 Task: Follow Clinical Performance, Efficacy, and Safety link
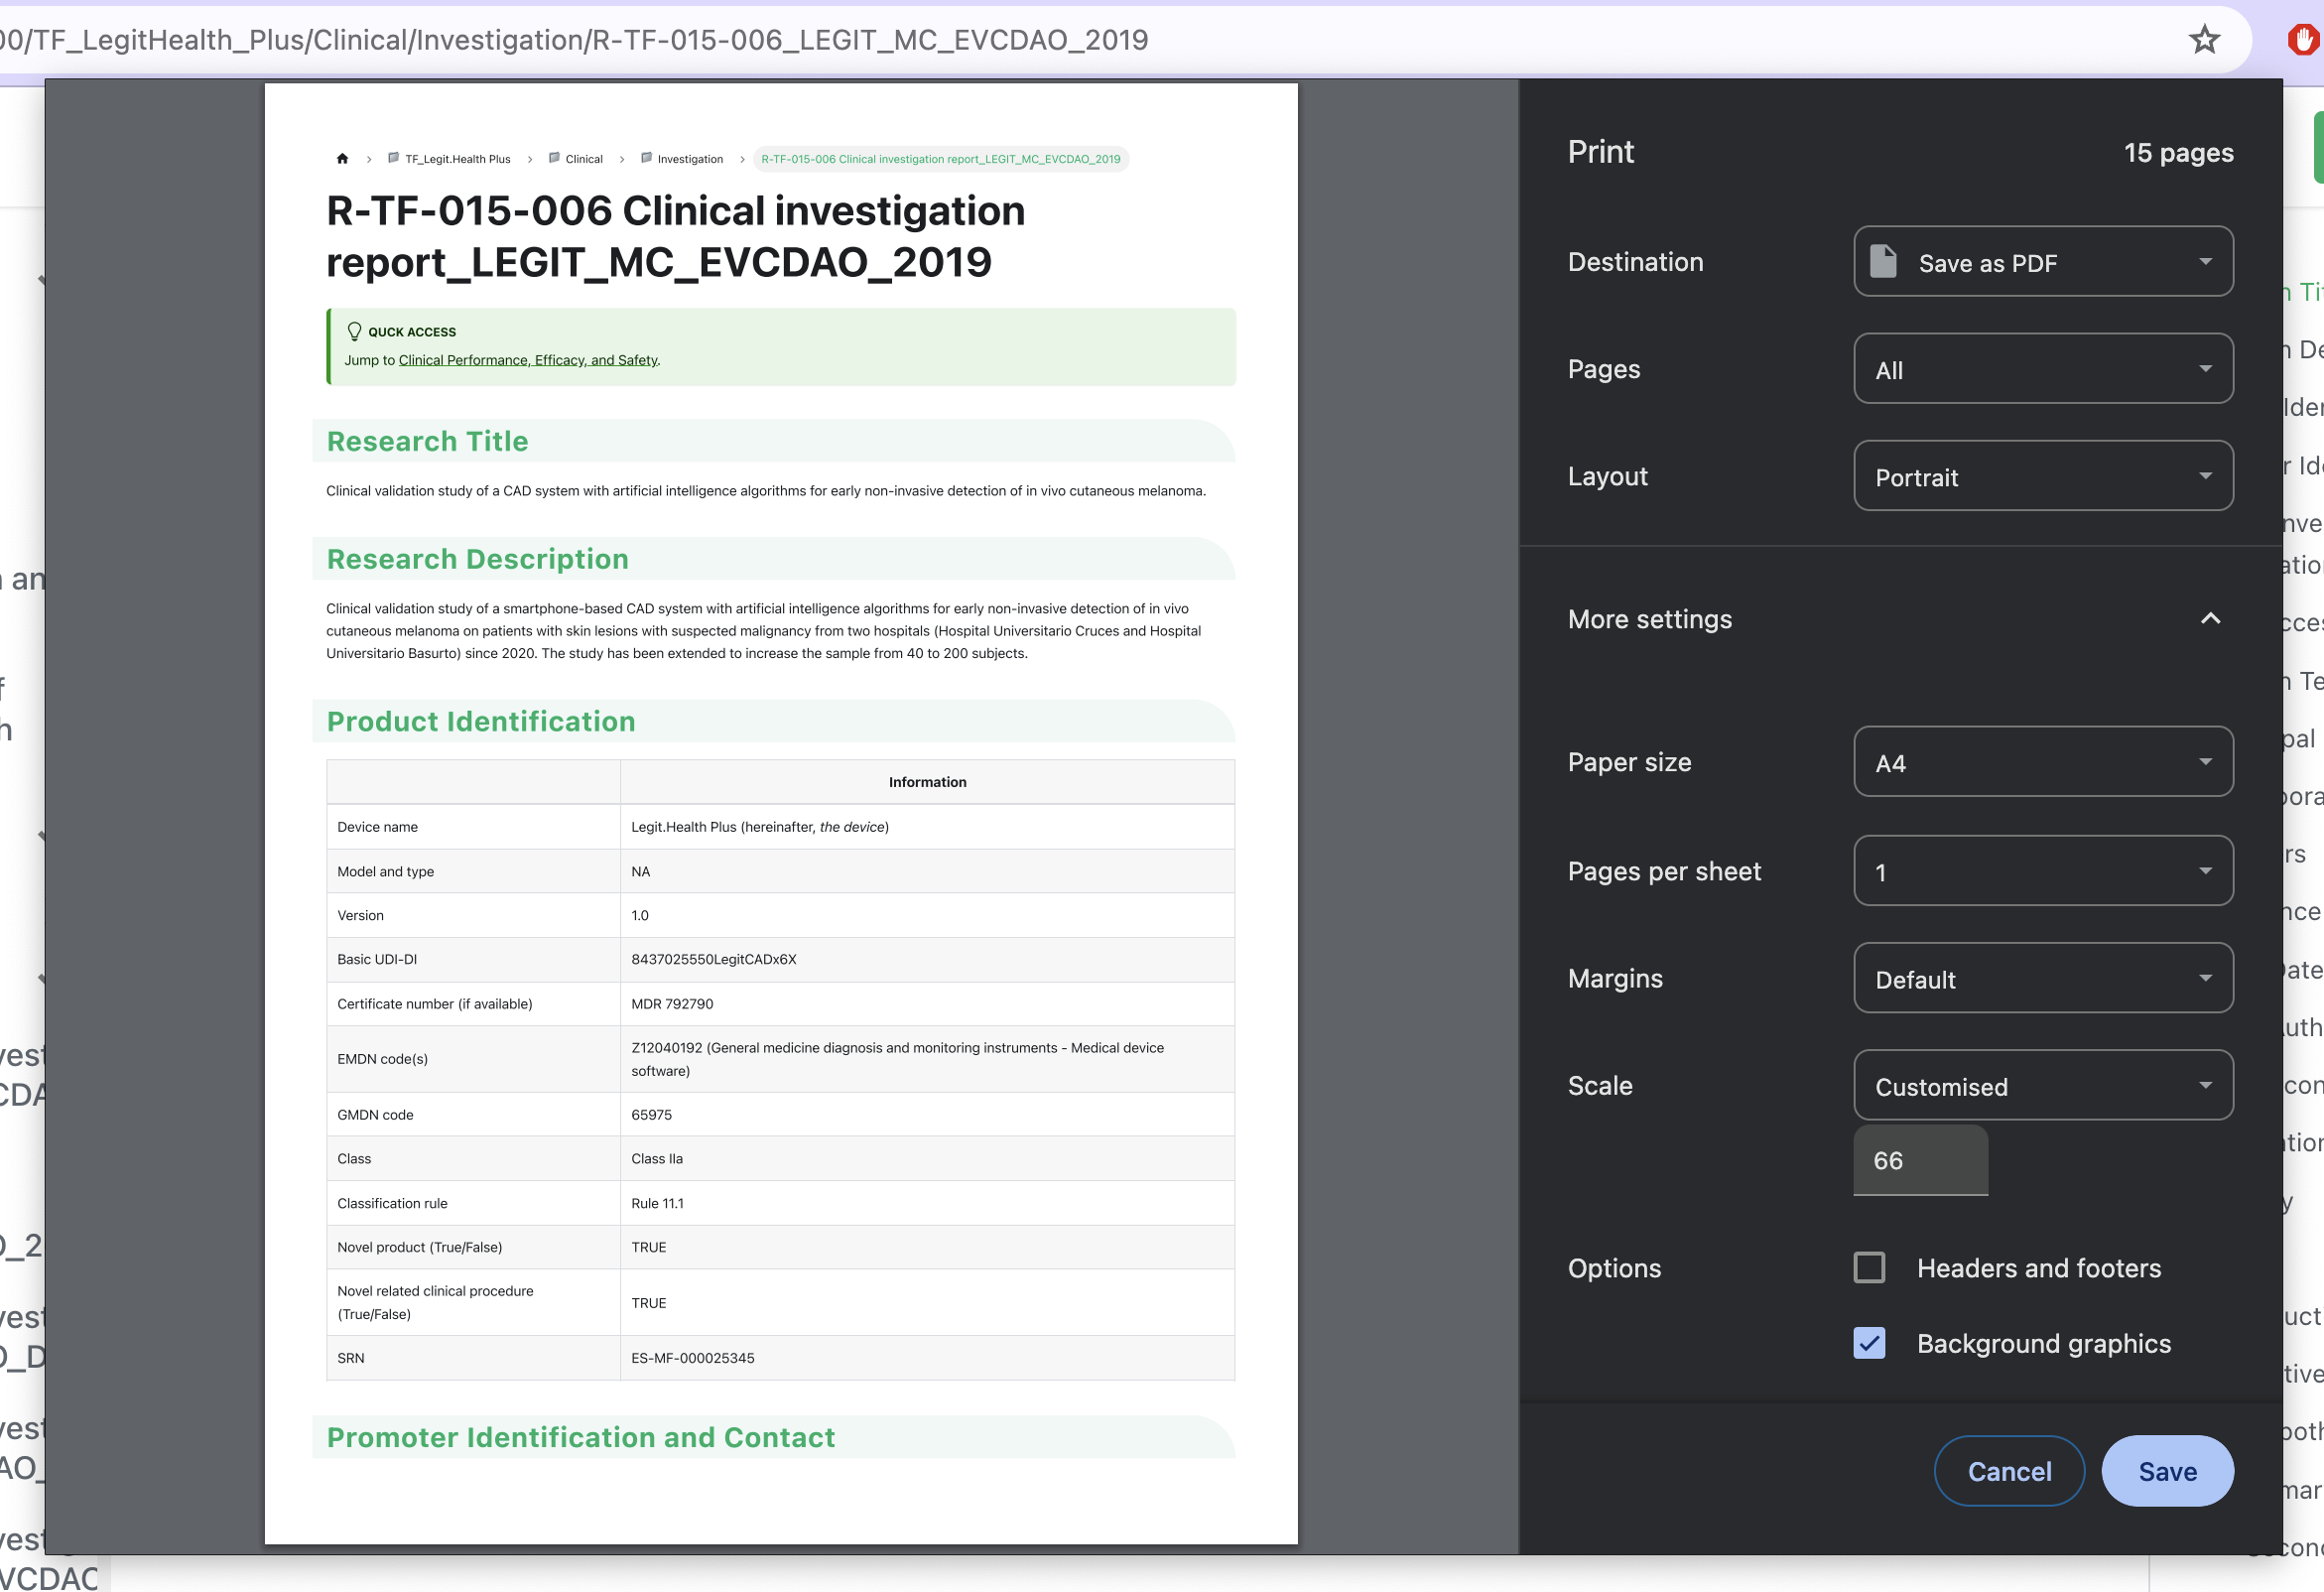528,360
